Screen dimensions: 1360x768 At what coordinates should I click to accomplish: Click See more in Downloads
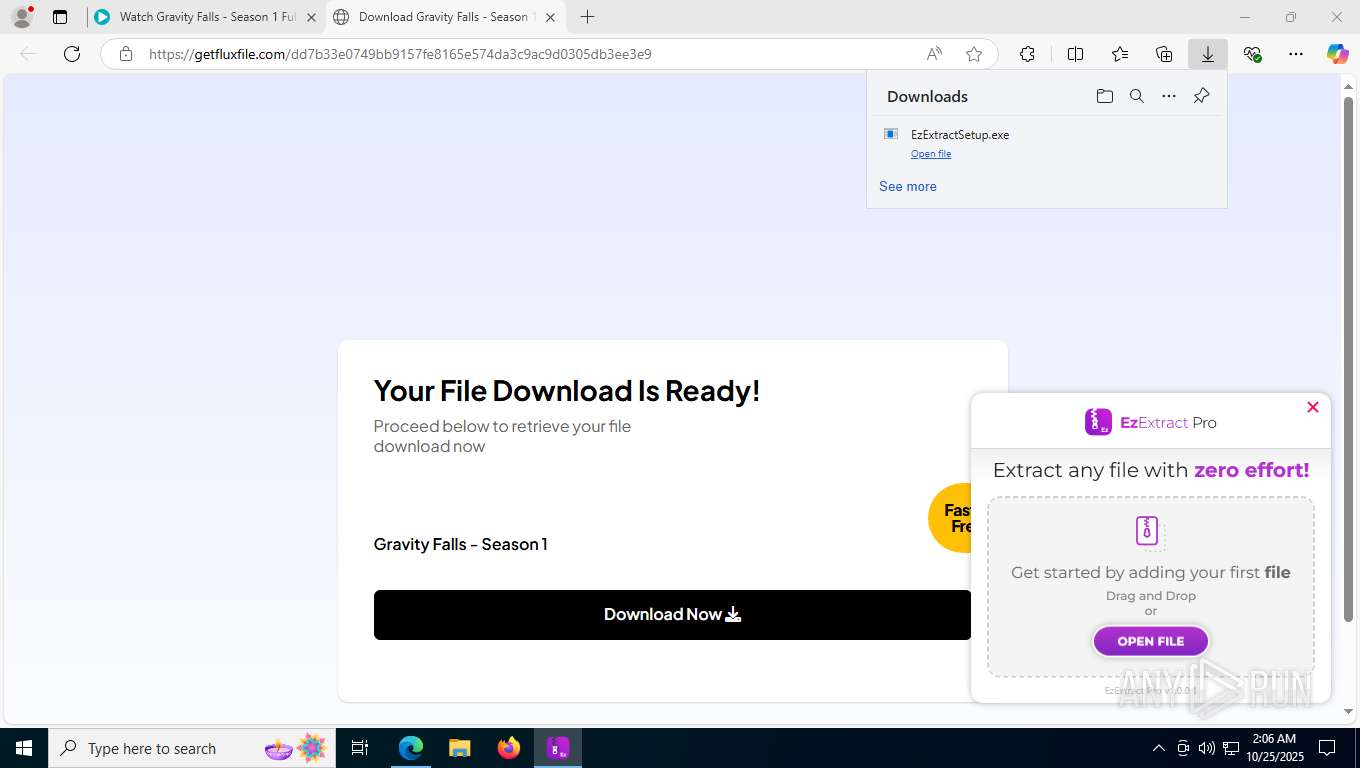tap(908, 186)
